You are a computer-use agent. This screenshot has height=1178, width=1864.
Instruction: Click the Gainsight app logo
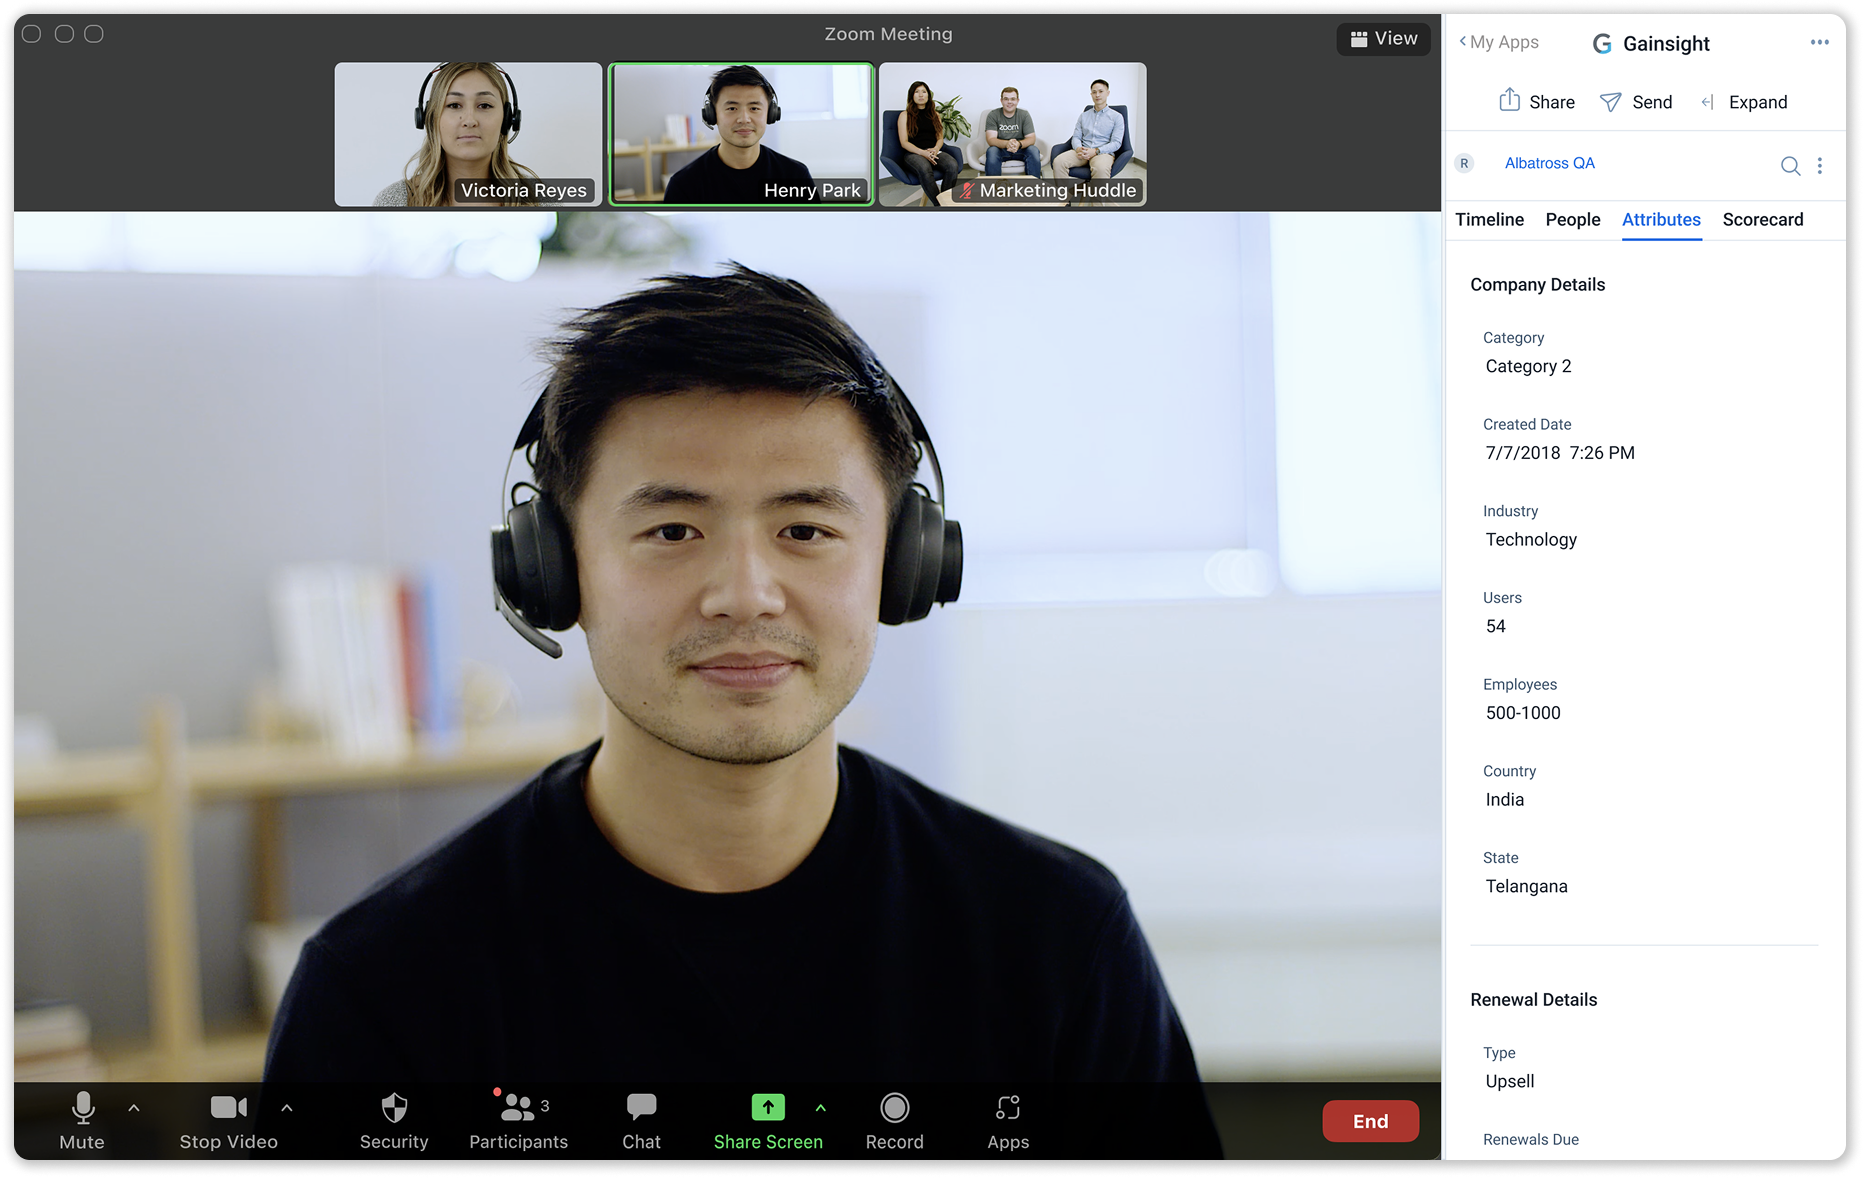pos(1602,43)
